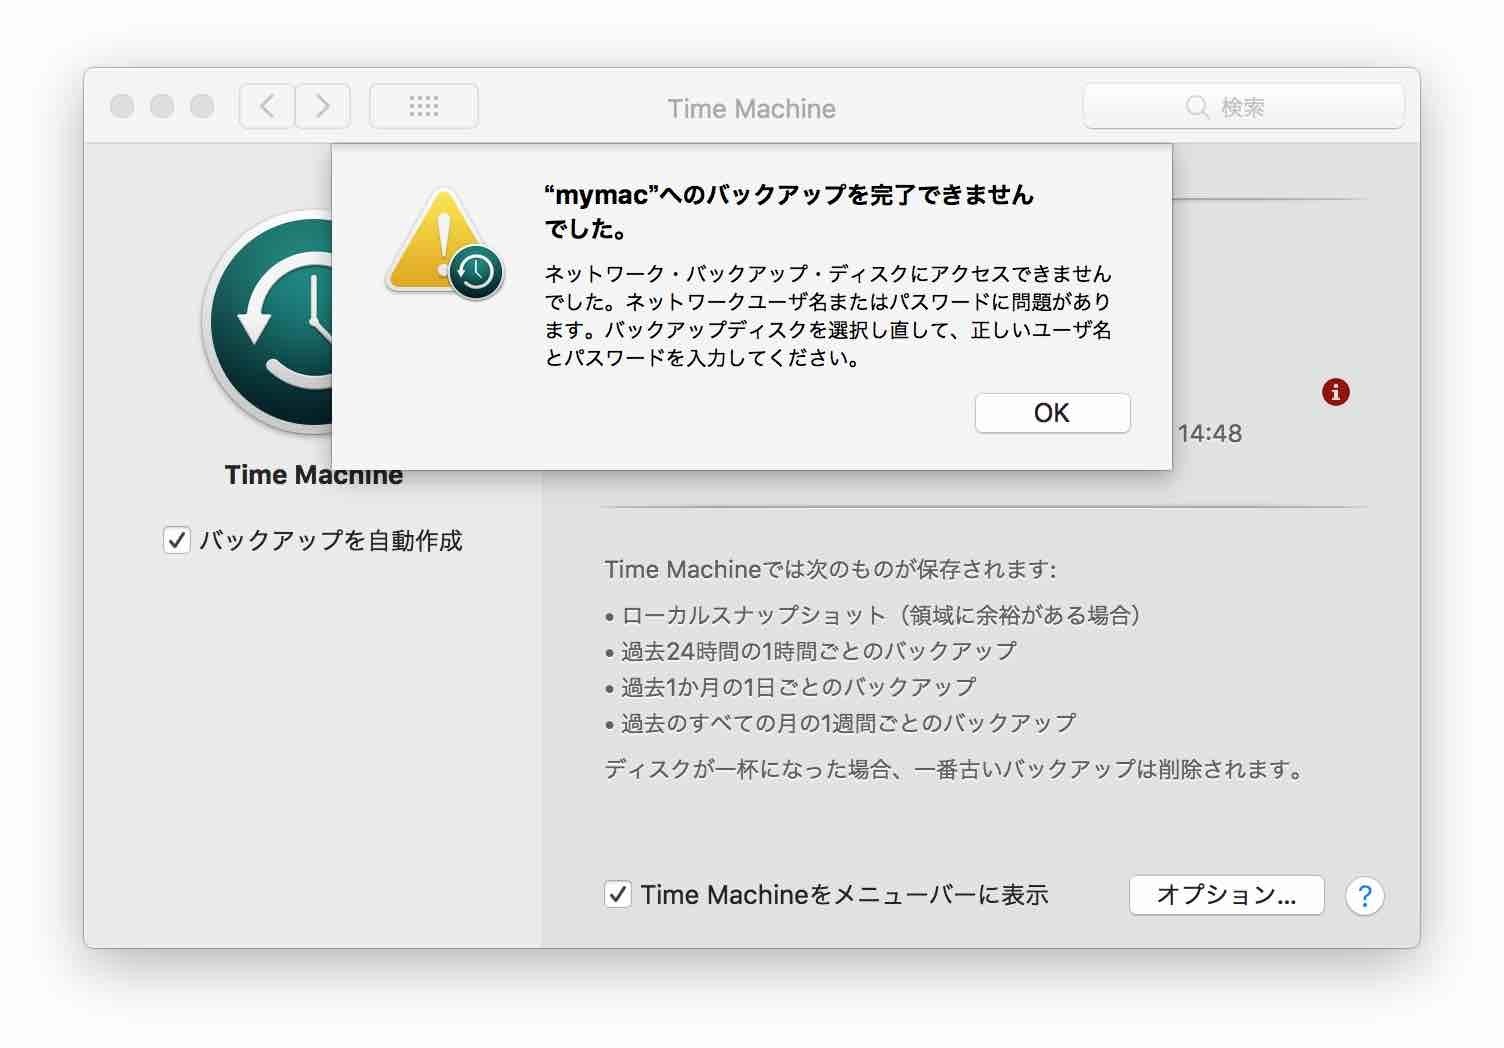Click the 過去1か月の1日ごとのバックアップ line
Screen dimensions: 1504x1048
790,687
